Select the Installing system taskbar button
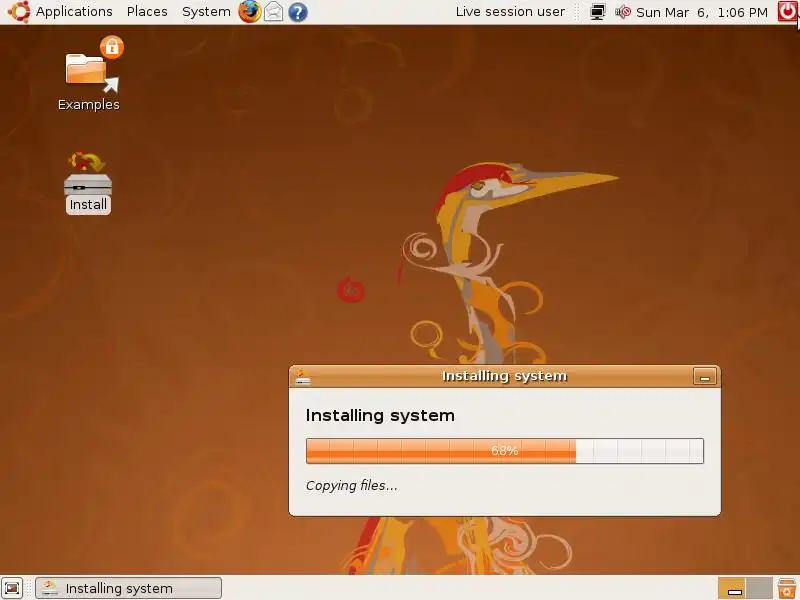Image resolution: width=800 pixels, height=600 pixels. pos(129,588)
